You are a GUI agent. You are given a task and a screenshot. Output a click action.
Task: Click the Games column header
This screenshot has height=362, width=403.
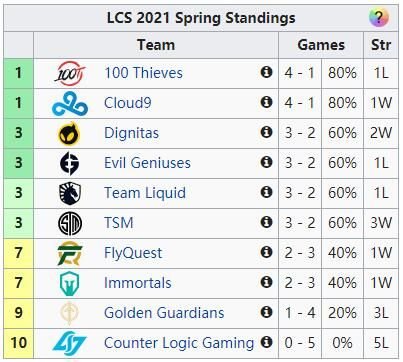pyautogui.click(x=321, y=45)
